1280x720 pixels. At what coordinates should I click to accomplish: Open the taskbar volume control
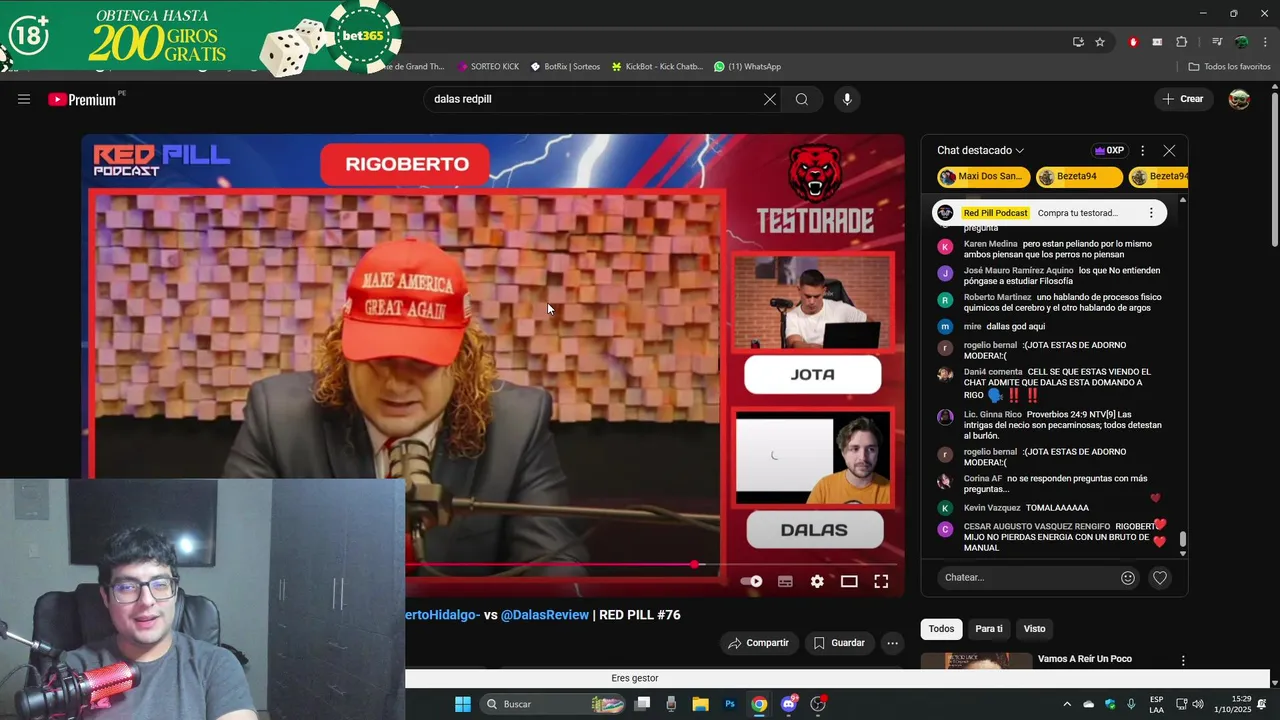(x=1198, y=704)
